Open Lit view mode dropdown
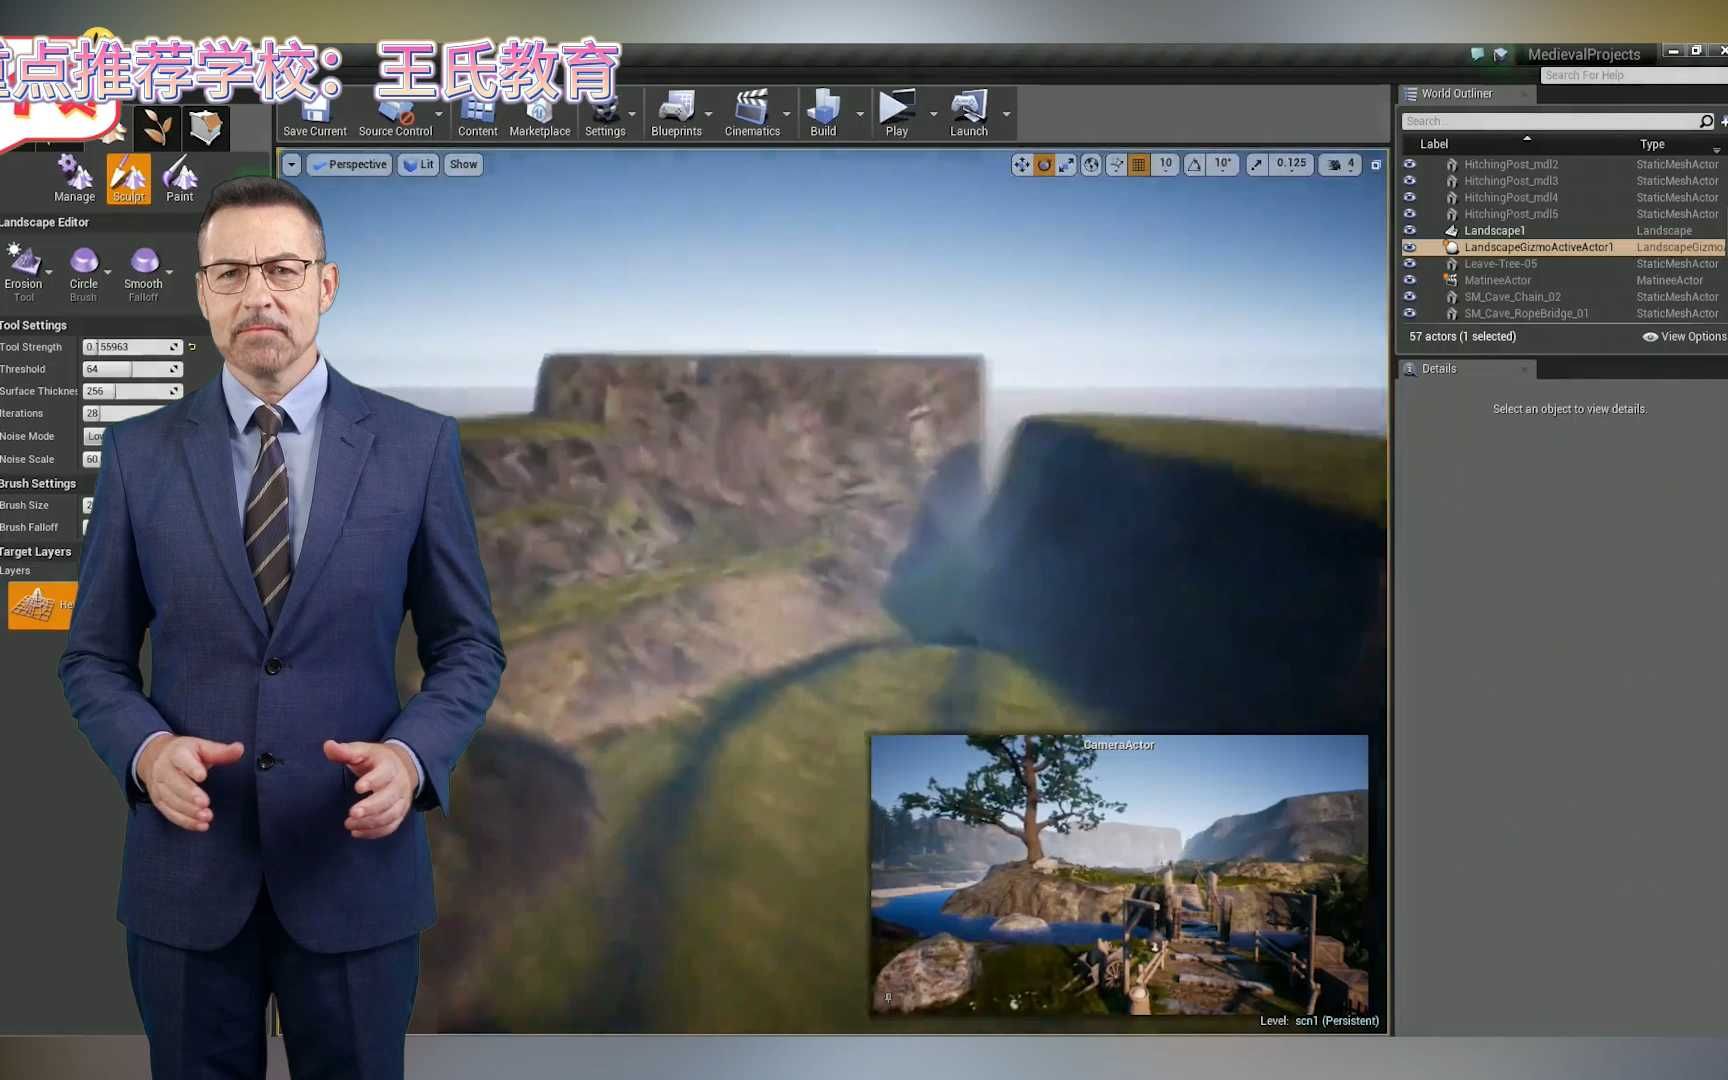This screenshot has width=1728, height=1080. coord(418,165)
